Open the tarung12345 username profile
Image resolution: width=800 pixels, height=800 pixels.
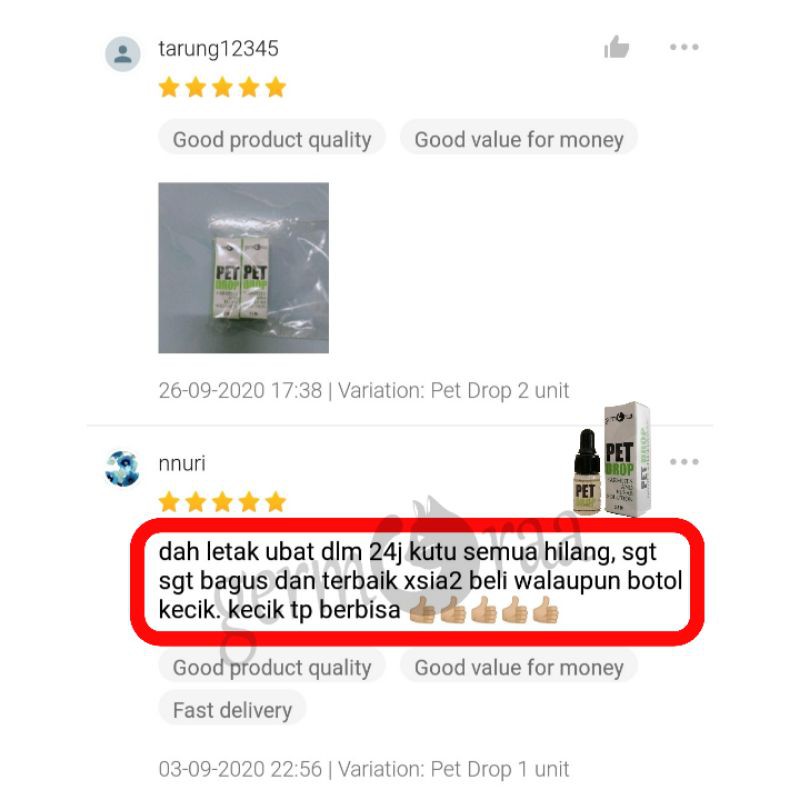(x=218, y=49)
